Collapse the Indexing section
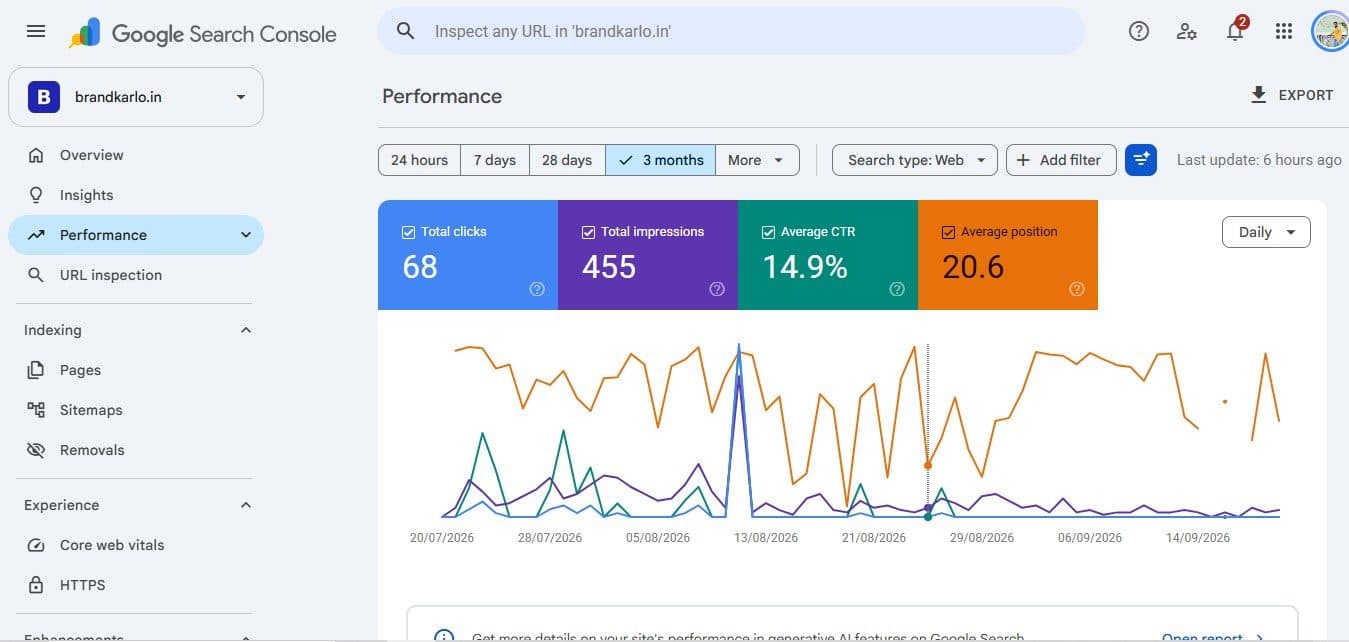1349x642 pixels. click(246, 330)
